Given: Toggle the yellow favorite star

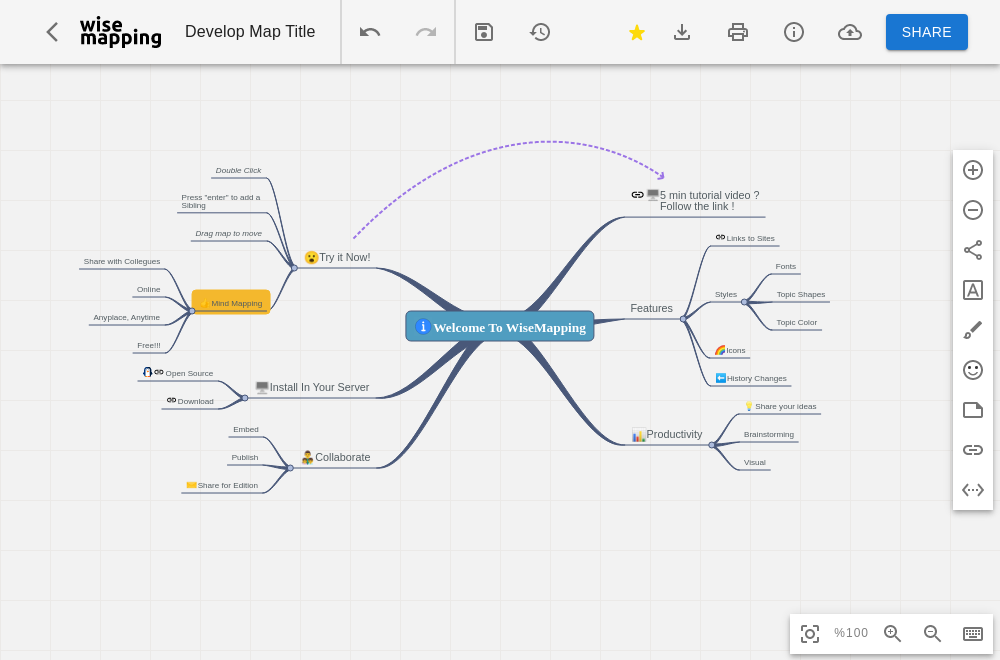Looking at the screenshot, I should [636, 32].
